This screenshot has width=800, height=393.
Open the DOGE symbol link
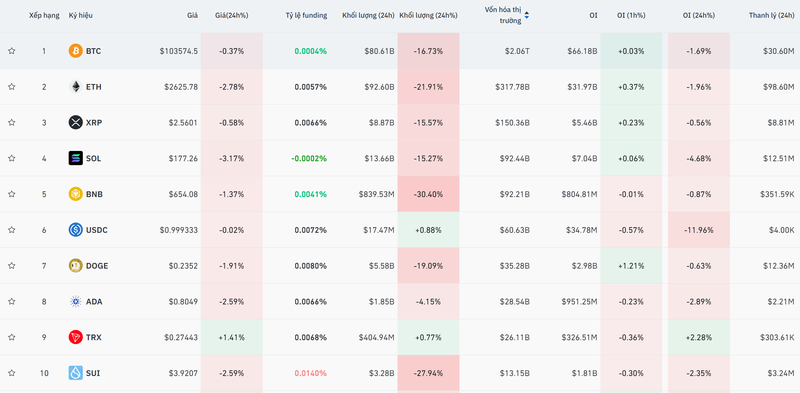(x=97, y=265)
